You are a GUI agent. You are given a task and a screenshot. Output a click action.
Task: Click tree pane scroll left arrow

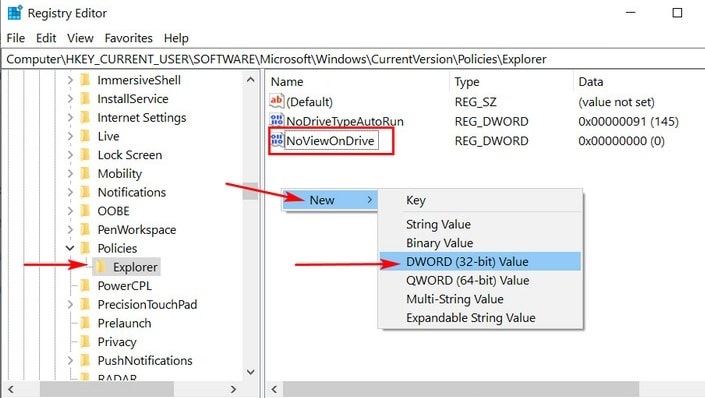pos(11,389)
